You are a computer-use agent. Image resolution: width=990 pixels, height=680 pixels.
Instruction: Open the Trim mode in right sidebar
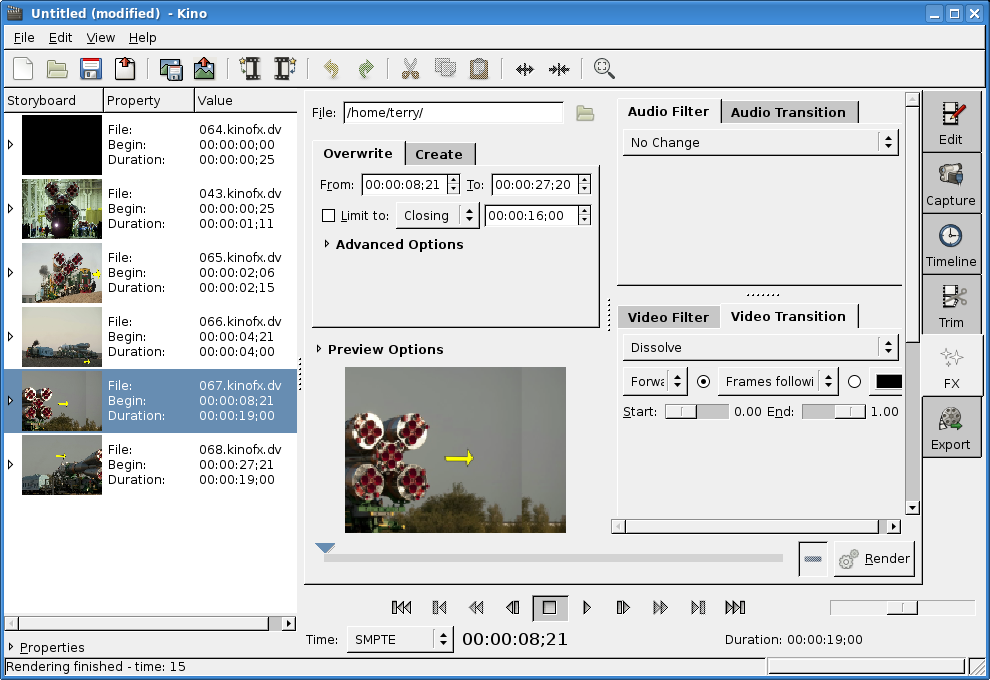tap(950, 305)
